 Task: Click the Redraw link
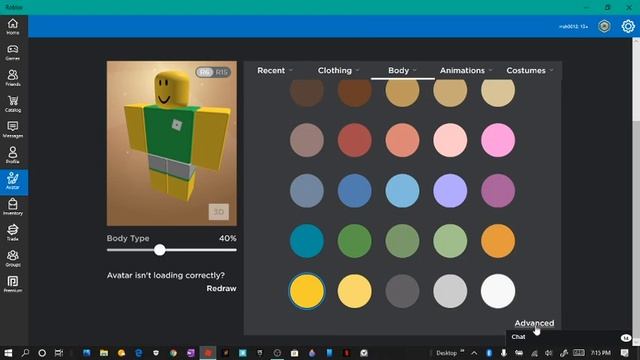221,288
